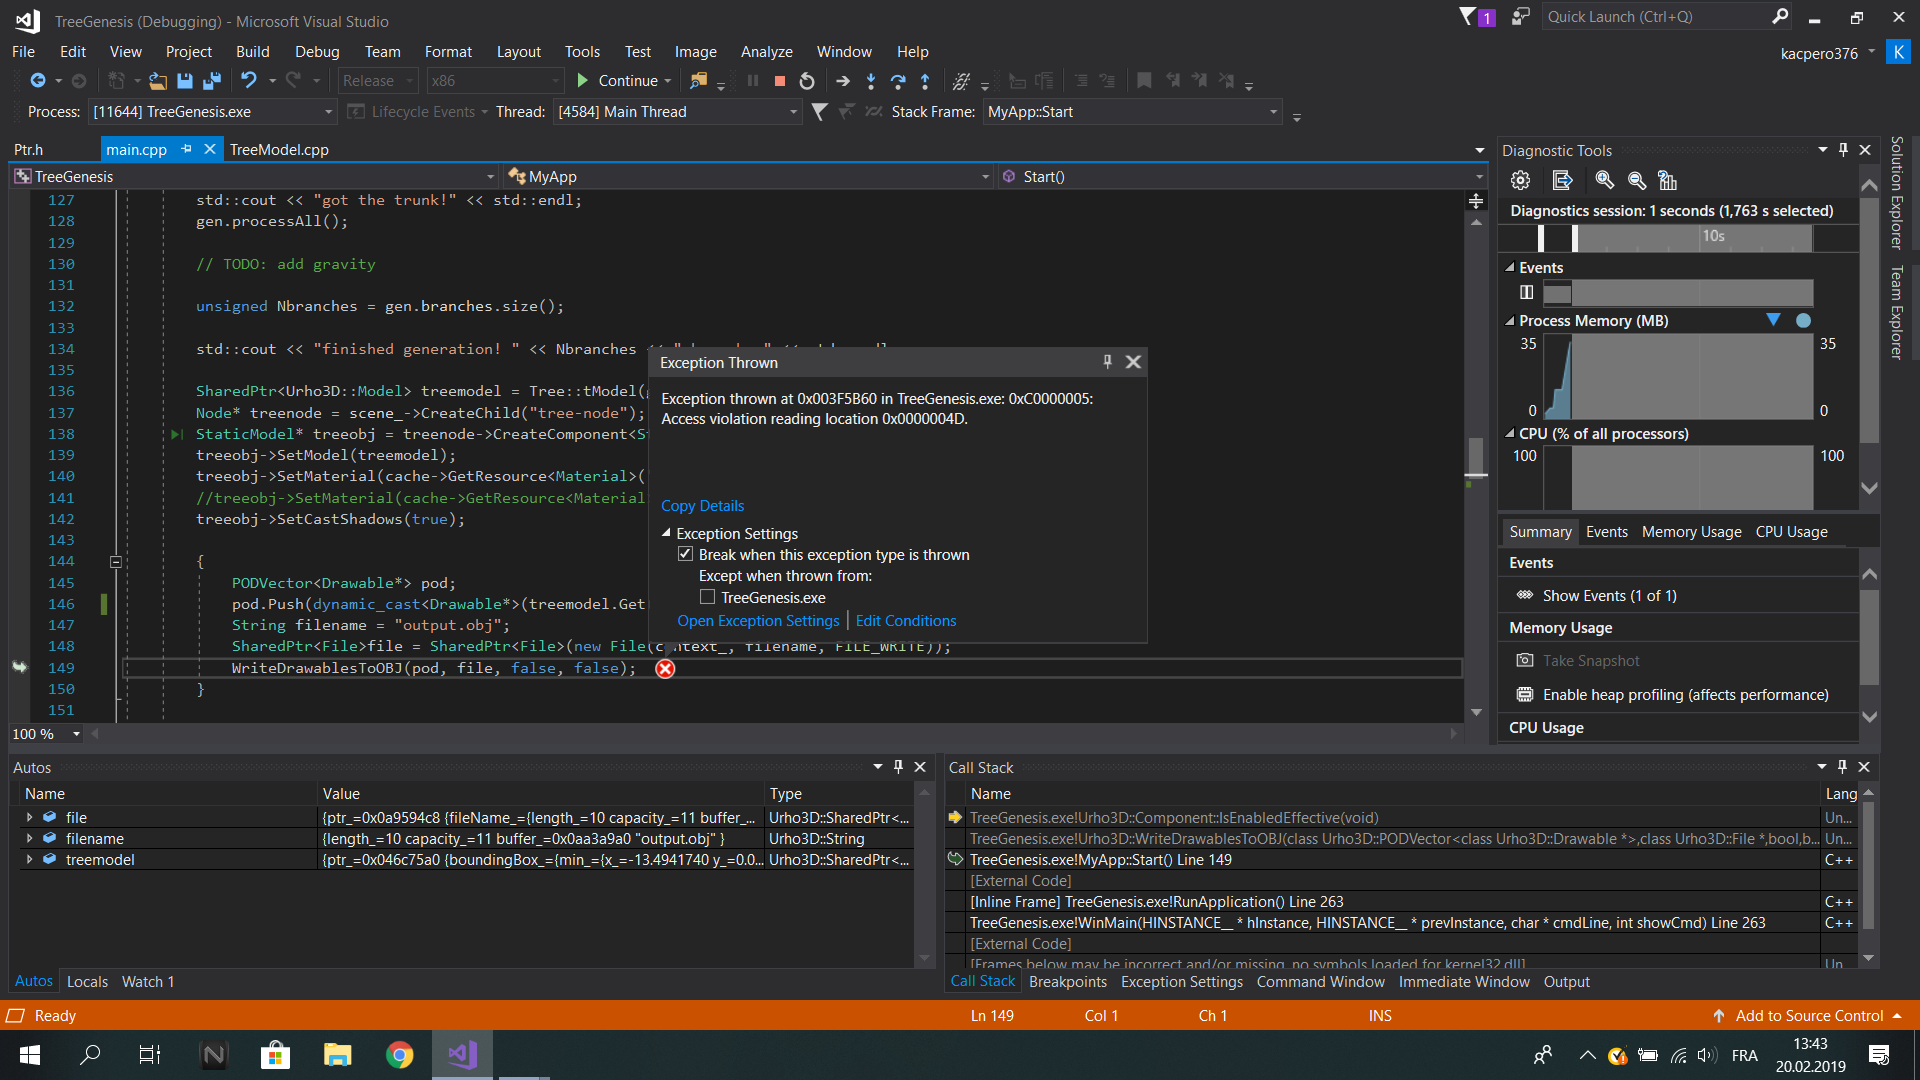The height and width of the screenshot is (1080, 1920).
Task: Open Diagnostic Tools settings gear
Action: tap(1521, 180)
